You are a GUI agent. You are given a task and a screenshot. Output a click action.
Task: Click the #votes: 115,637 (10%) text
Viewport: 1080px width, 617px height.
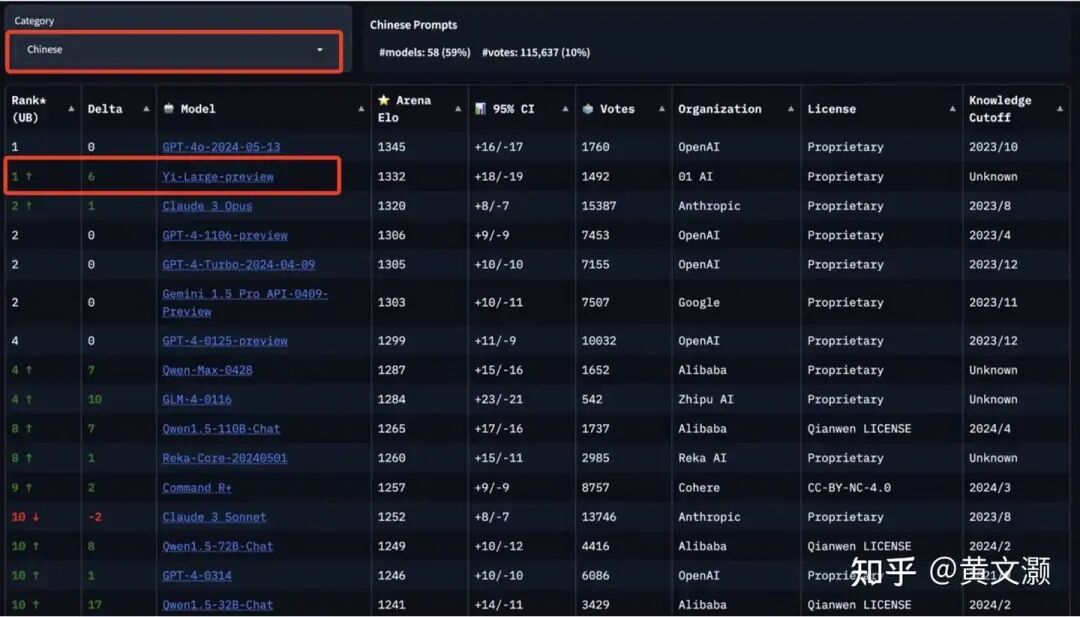[x=535, y=52]
